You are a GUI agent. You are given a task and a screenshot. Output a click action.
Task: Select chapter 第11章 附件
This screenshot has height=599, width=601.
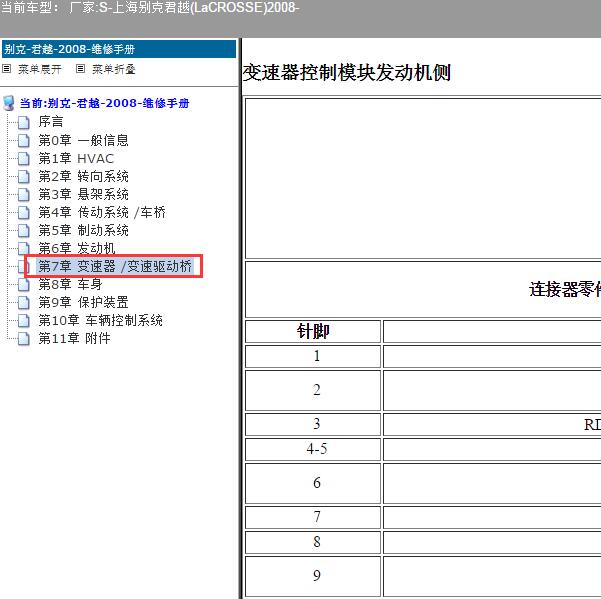click(75, 338)
